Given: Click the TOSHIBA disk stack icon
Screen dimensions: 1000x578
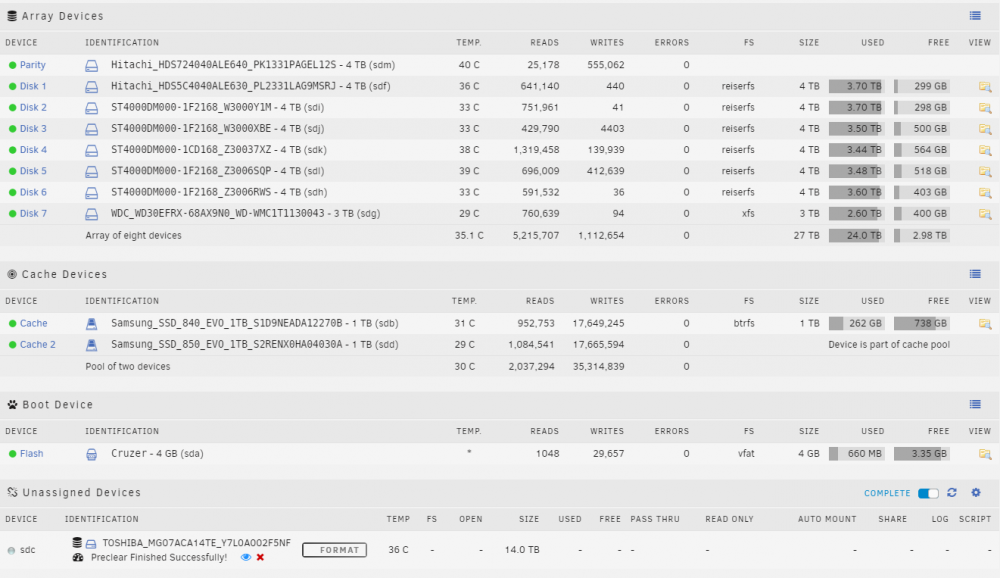Looking at the screenshot, I should 77,542.
